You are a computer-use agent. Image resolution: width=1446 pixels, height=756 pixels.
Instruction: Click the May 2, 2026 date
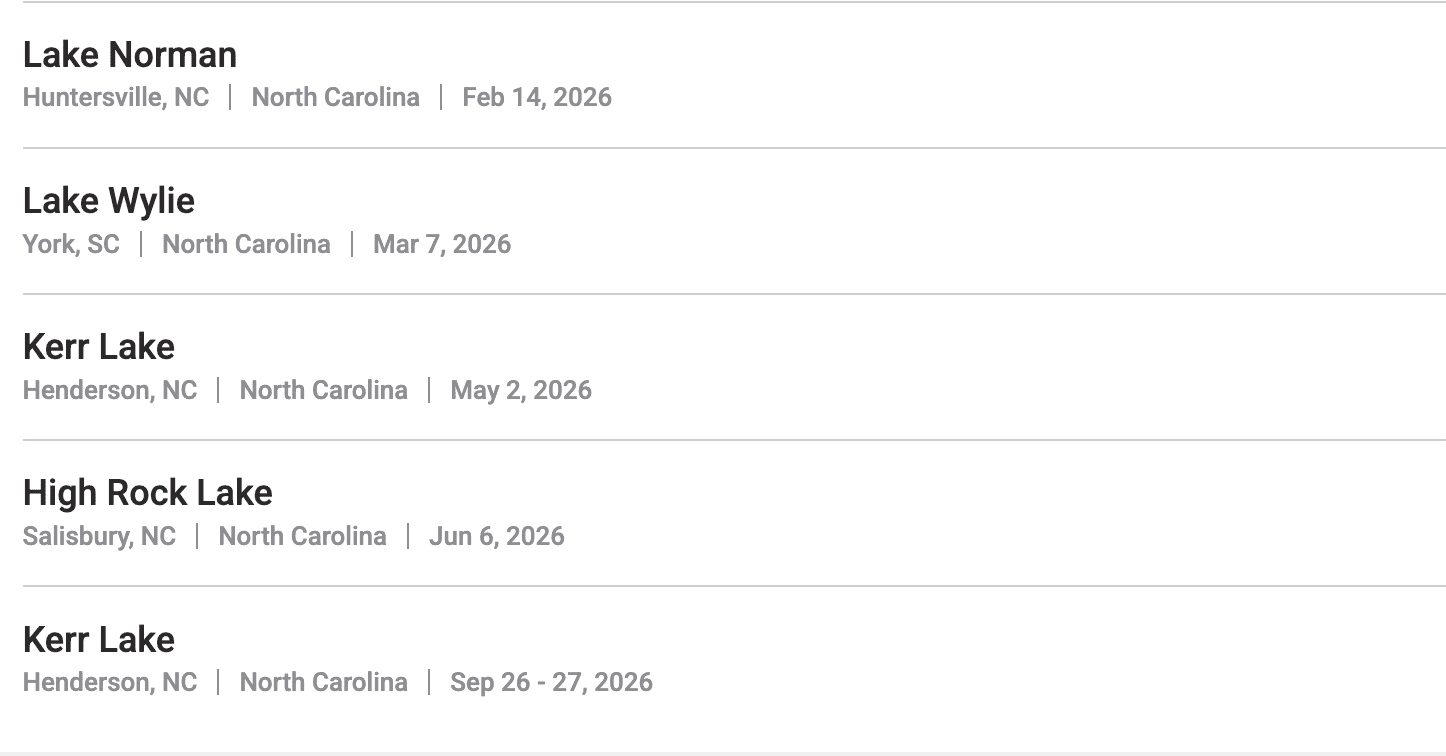(521, 390)
